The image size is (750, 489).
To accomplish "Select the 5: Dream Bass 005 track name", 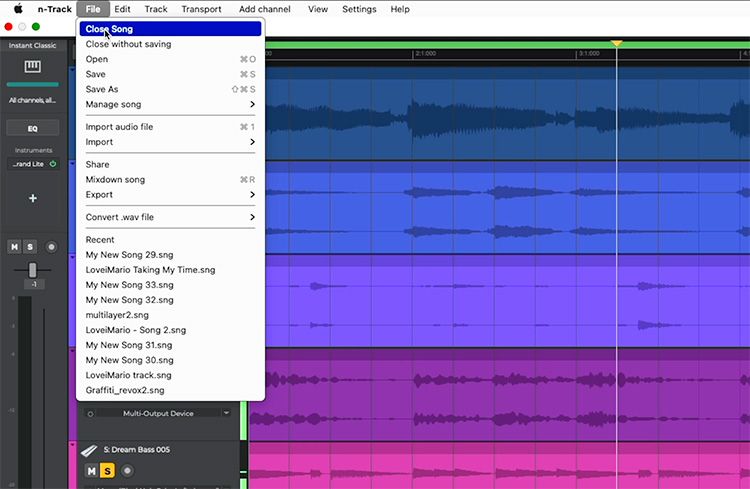I will [x=137, y=450].
